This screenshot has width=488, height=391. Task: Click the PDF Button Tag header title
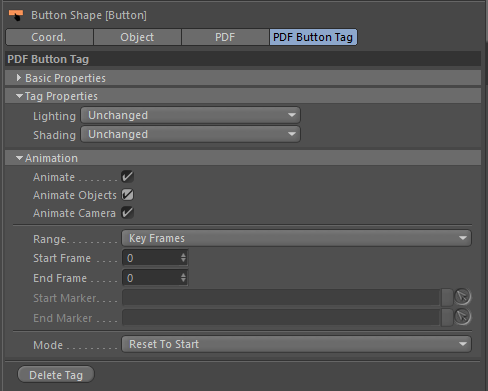(x=48, y=59)
